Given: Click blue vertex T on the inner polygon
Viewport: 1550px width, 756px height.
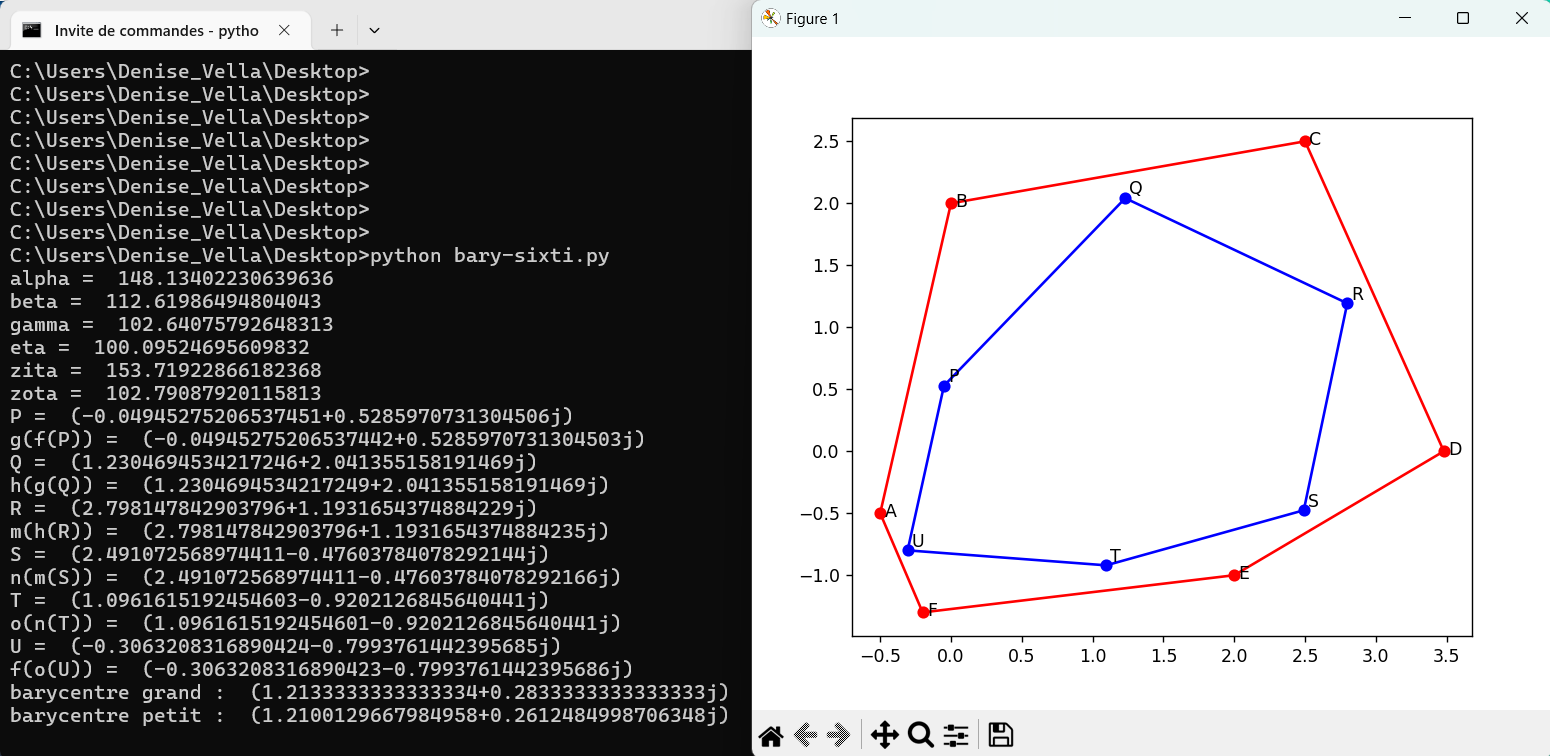Looking at the screenshot, I should (1106, 565).
